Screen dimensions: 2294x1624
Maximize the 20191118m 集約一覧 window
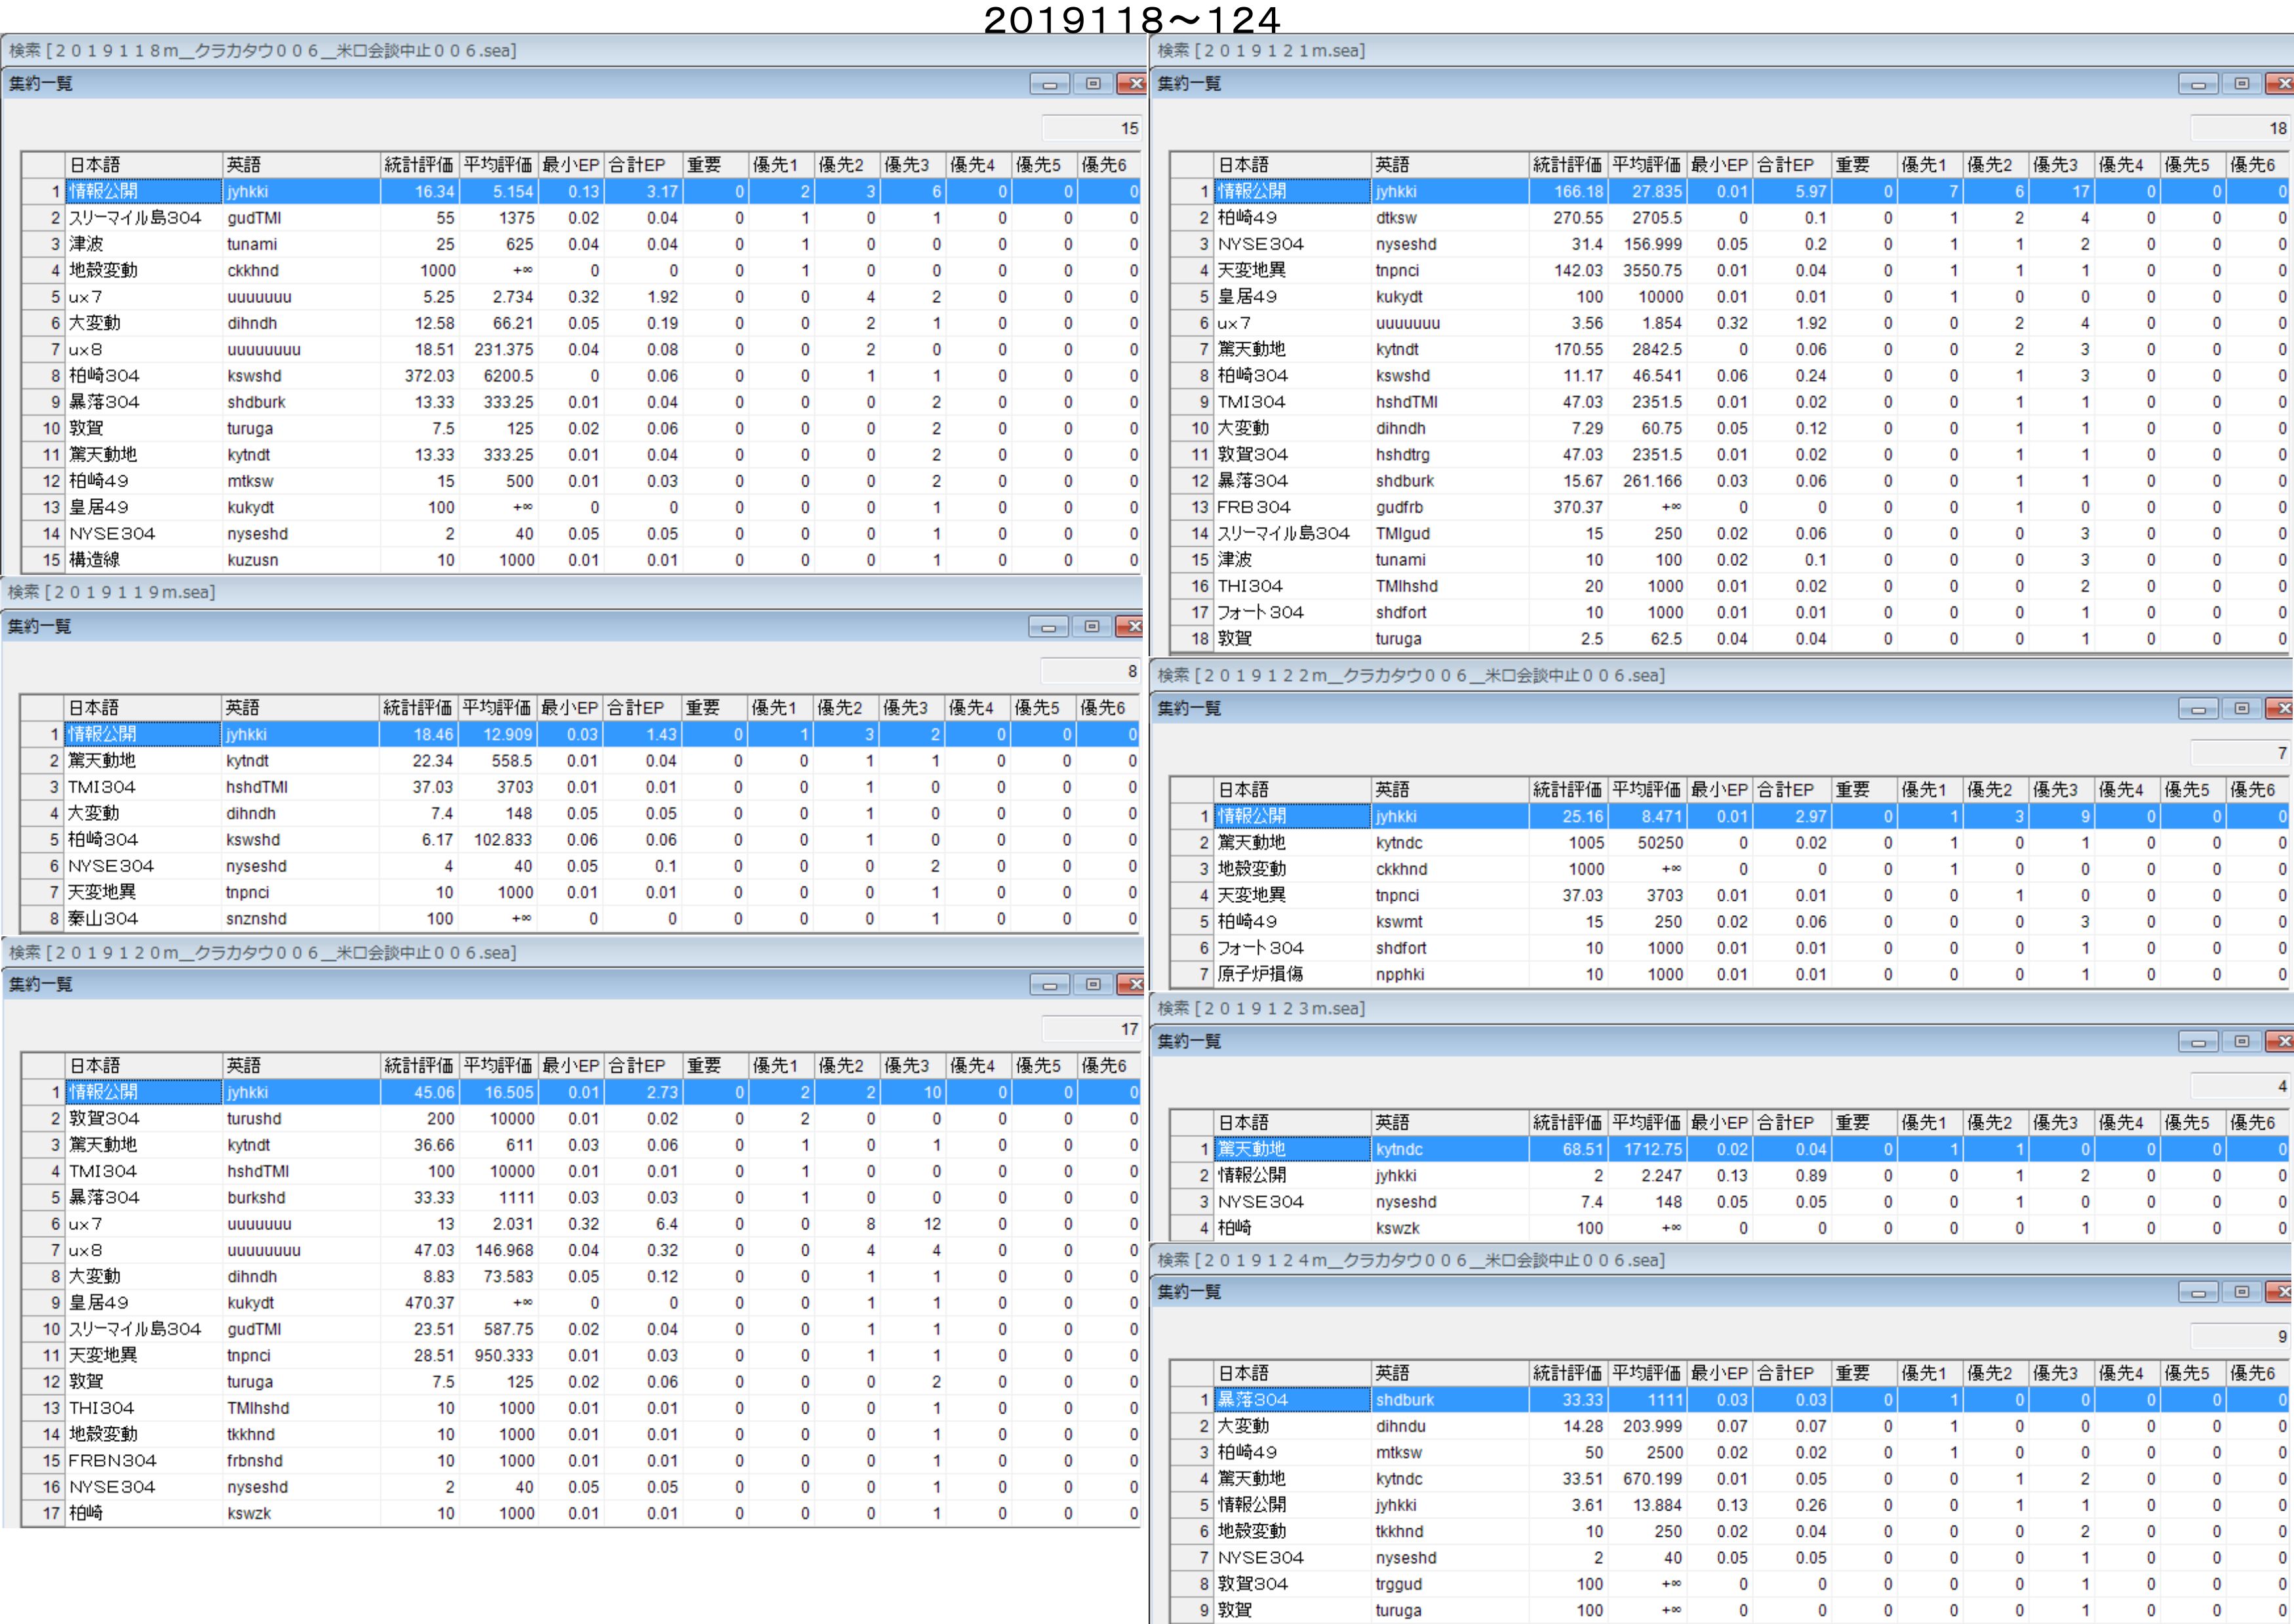(x=1092, y=84)
